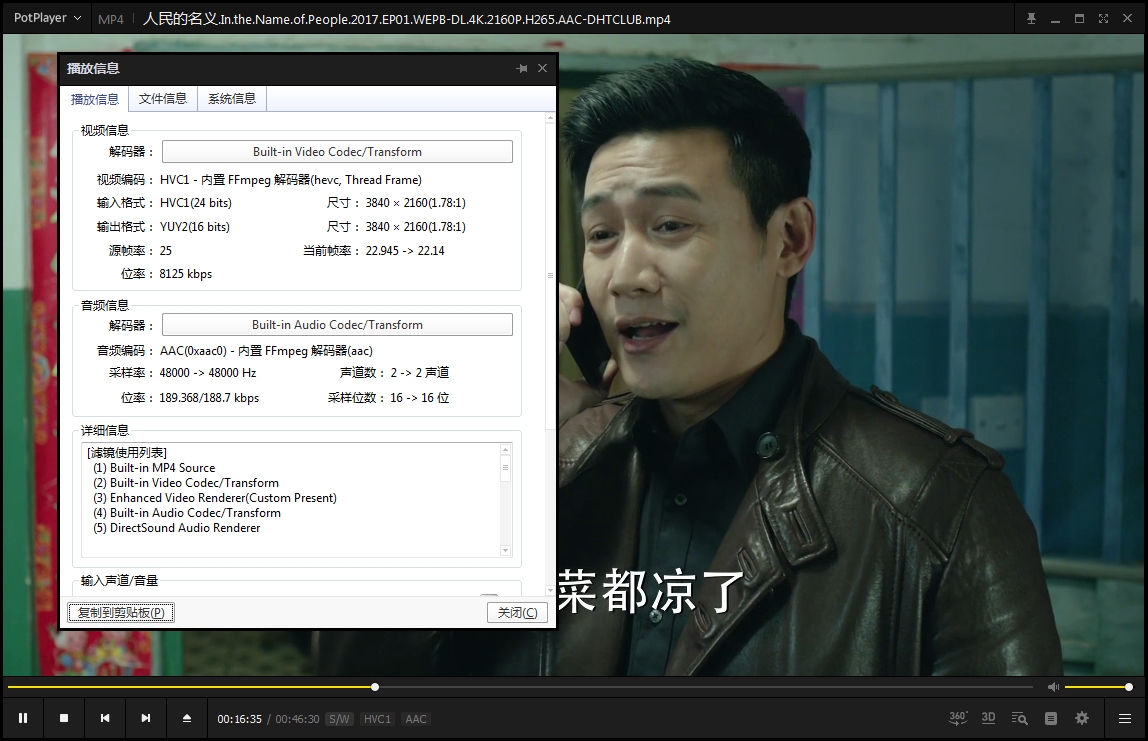Pause playback with the pause button
The height and width of the screenshot is (741, 1148).
[23, 718]
